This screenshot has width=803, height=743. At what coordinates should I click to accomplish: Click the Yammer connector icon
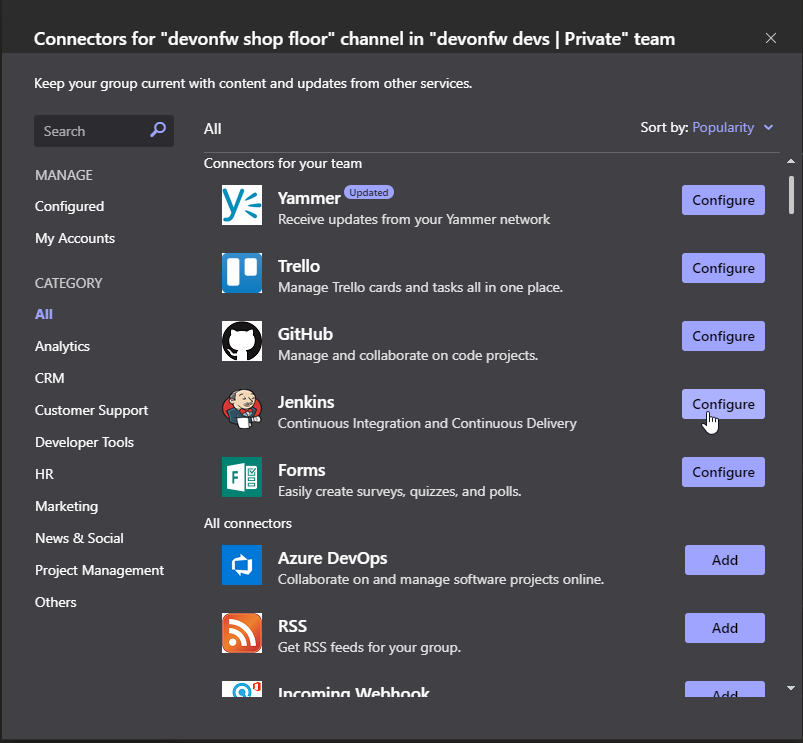tap(241, 206)
